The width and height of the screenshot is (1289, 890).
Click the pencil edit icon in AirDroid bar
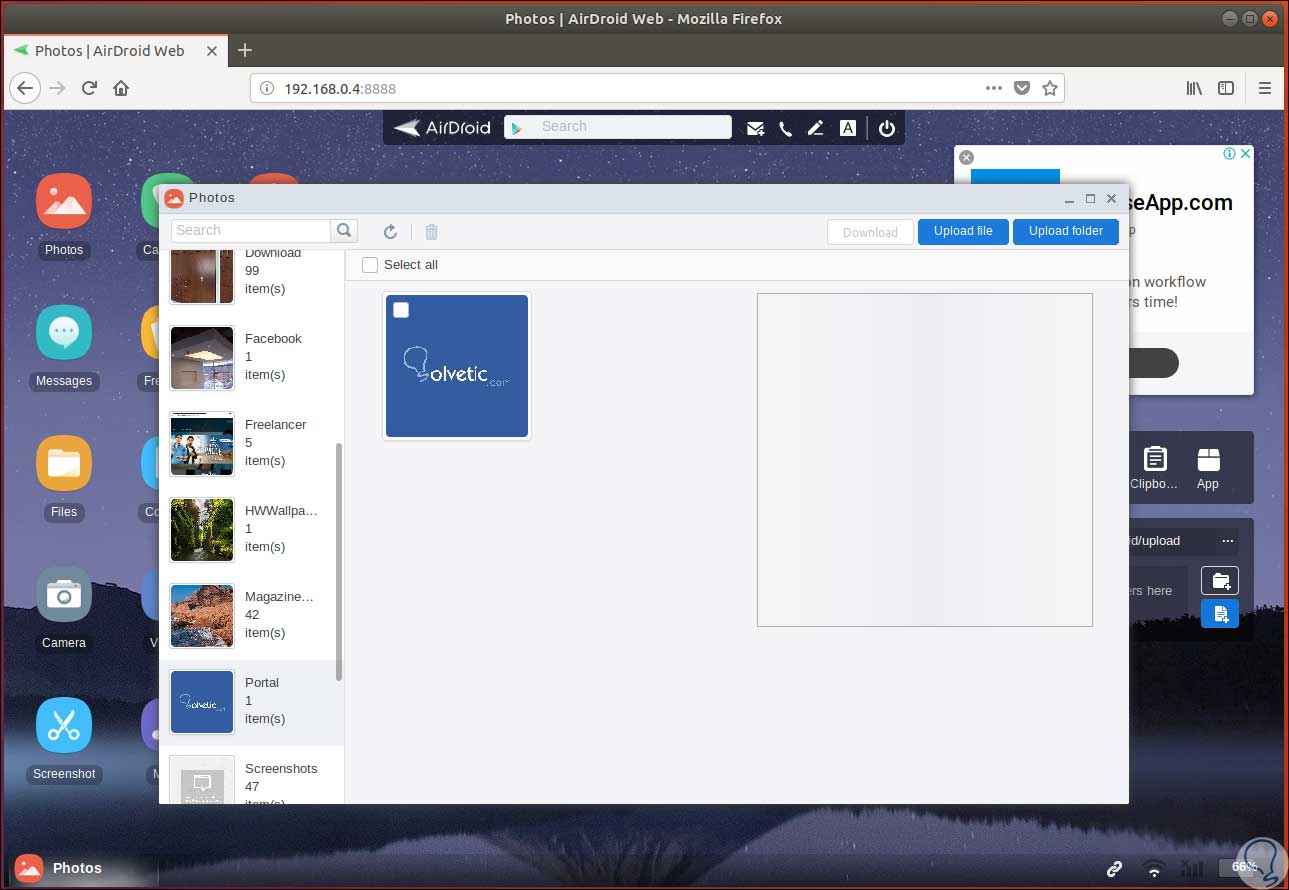click(x=816, y=128)
